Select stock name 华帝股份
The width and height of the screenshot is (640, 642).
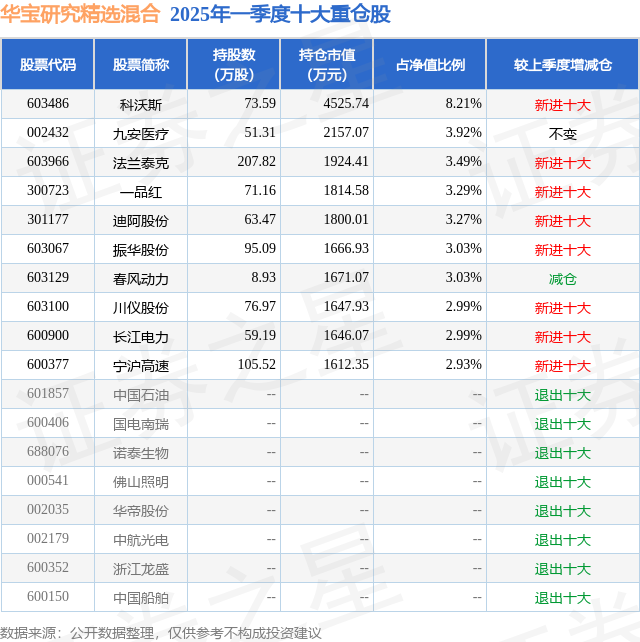141,512
